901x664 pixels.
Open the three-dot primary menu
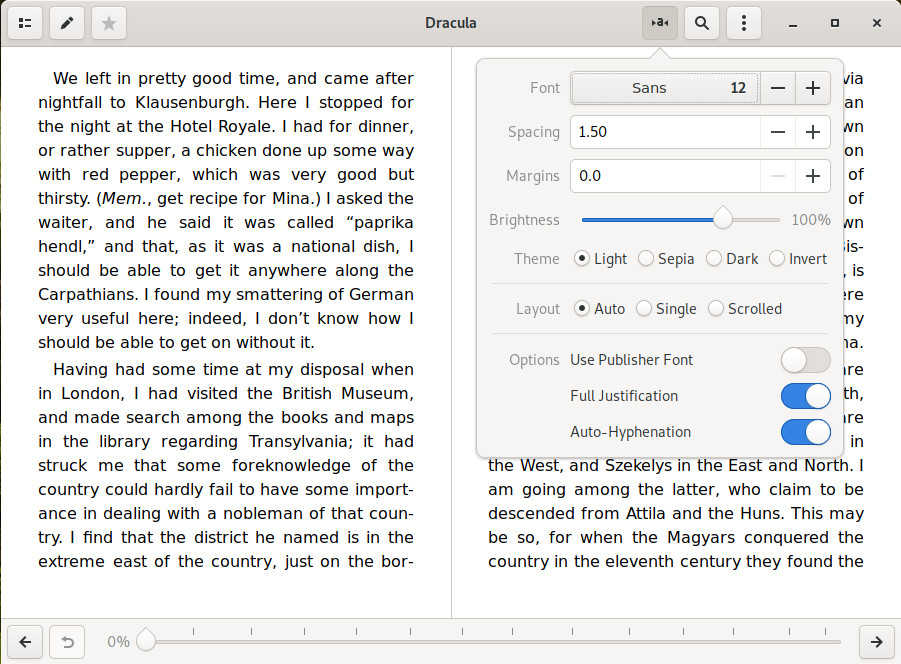pos(743,22)
